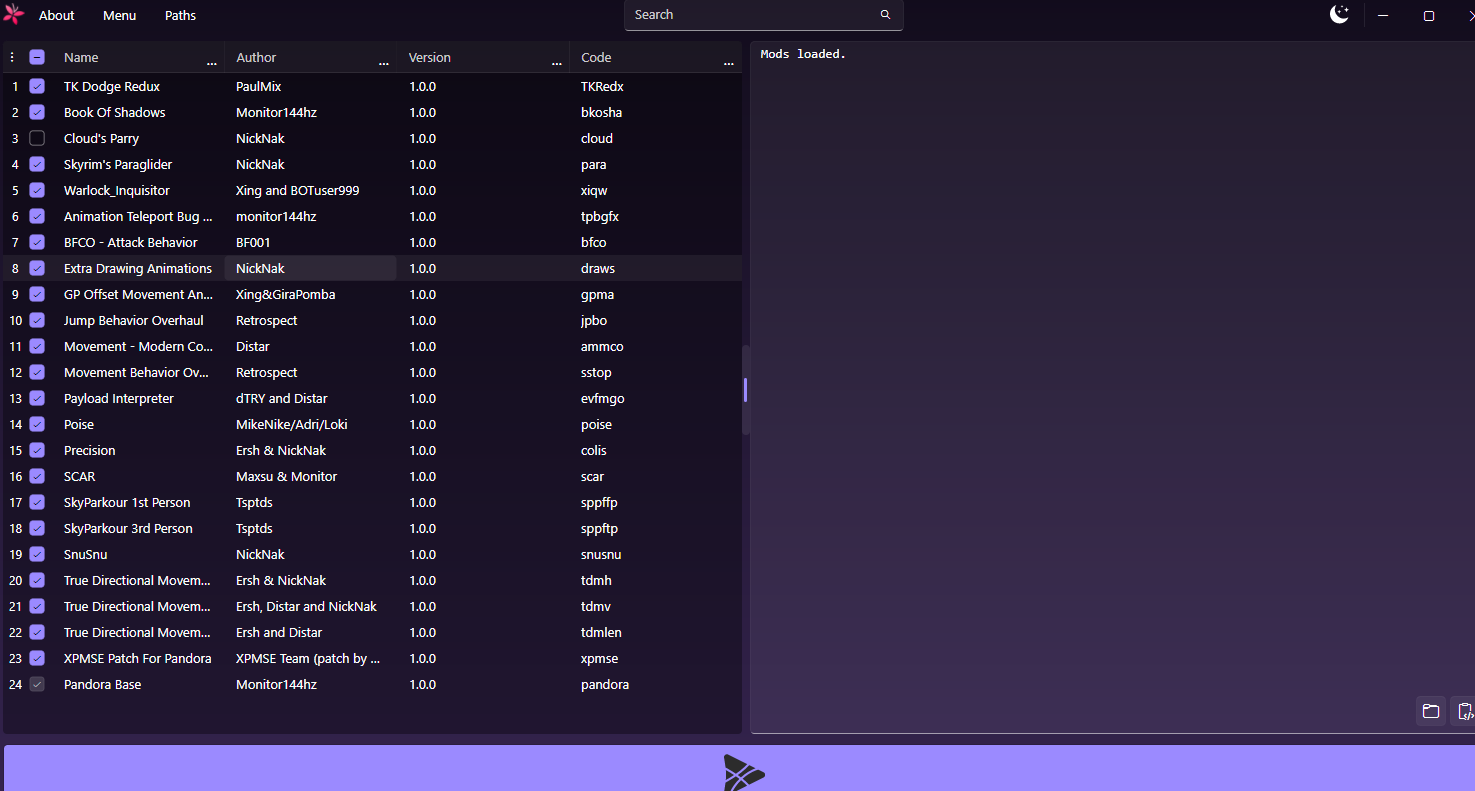This screenshot has height=791, width=1475.
Task: Select Pandora Base mod name
Action: point(102,684)
